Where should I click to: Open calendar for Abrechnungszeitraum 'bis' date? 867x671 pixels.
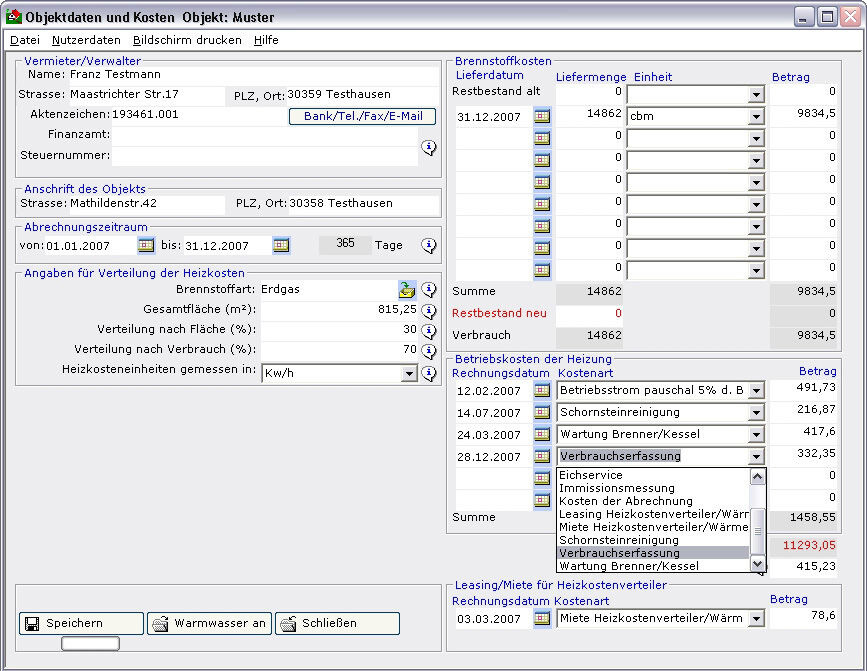click(x=281, y=245)
